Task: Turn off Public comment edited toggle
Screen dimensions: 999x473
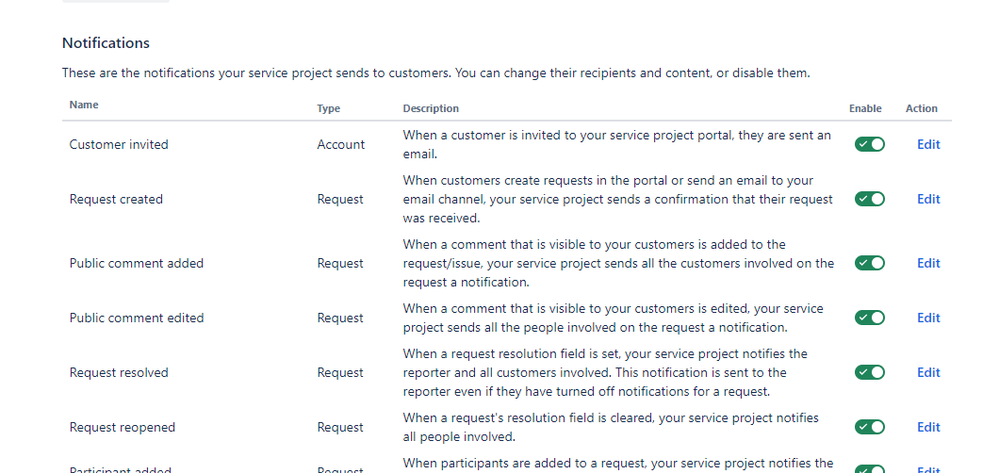Action: (869, 318)
